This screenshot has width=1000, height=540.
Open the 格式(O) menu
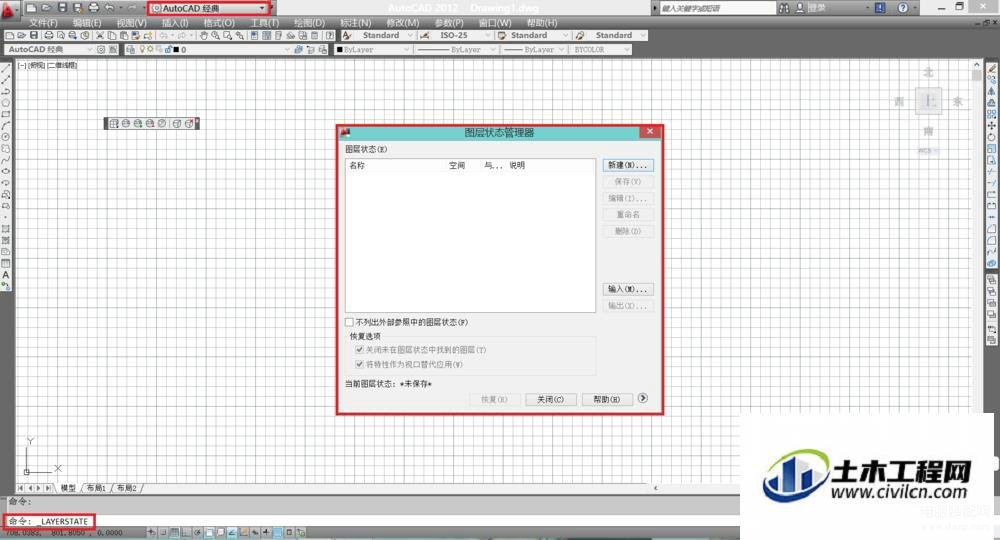(x=219, y=23)
